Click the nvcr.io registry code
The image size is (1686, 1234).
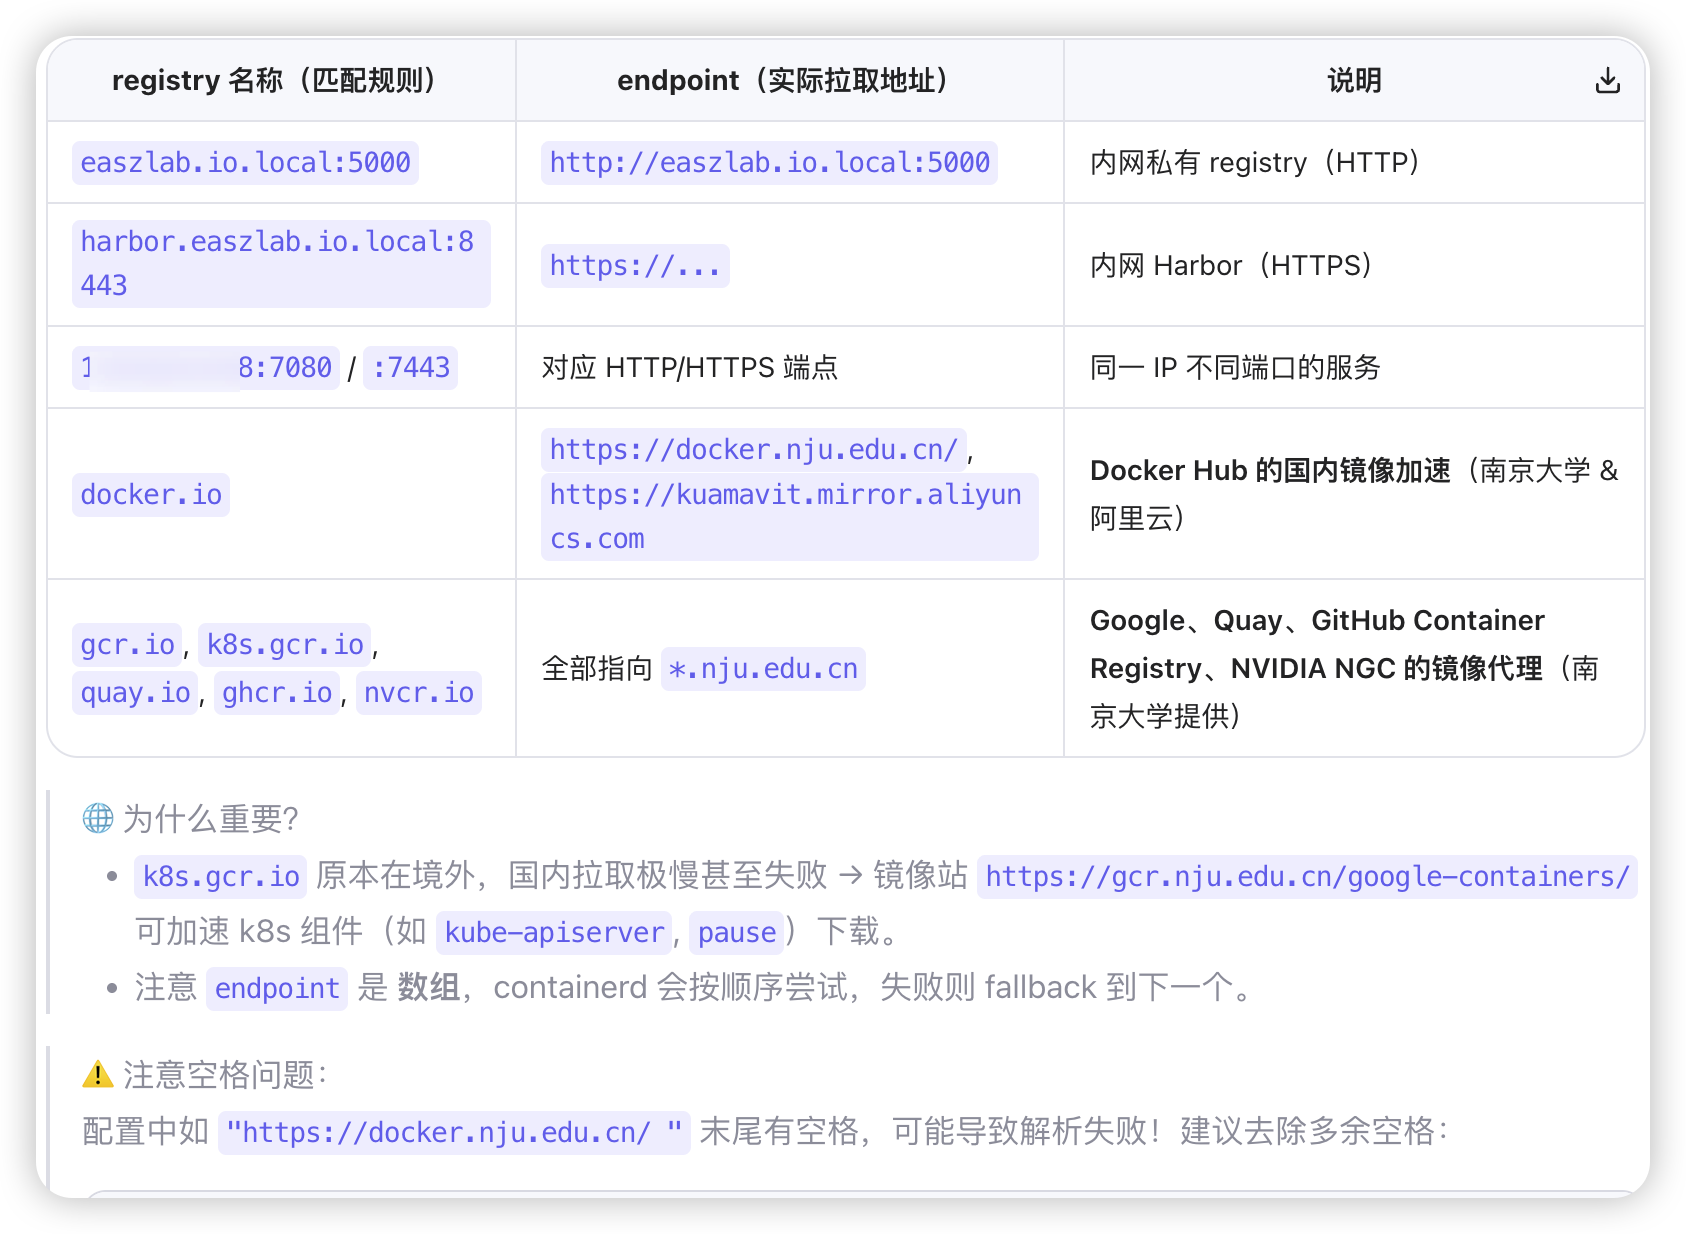(419, 692)
